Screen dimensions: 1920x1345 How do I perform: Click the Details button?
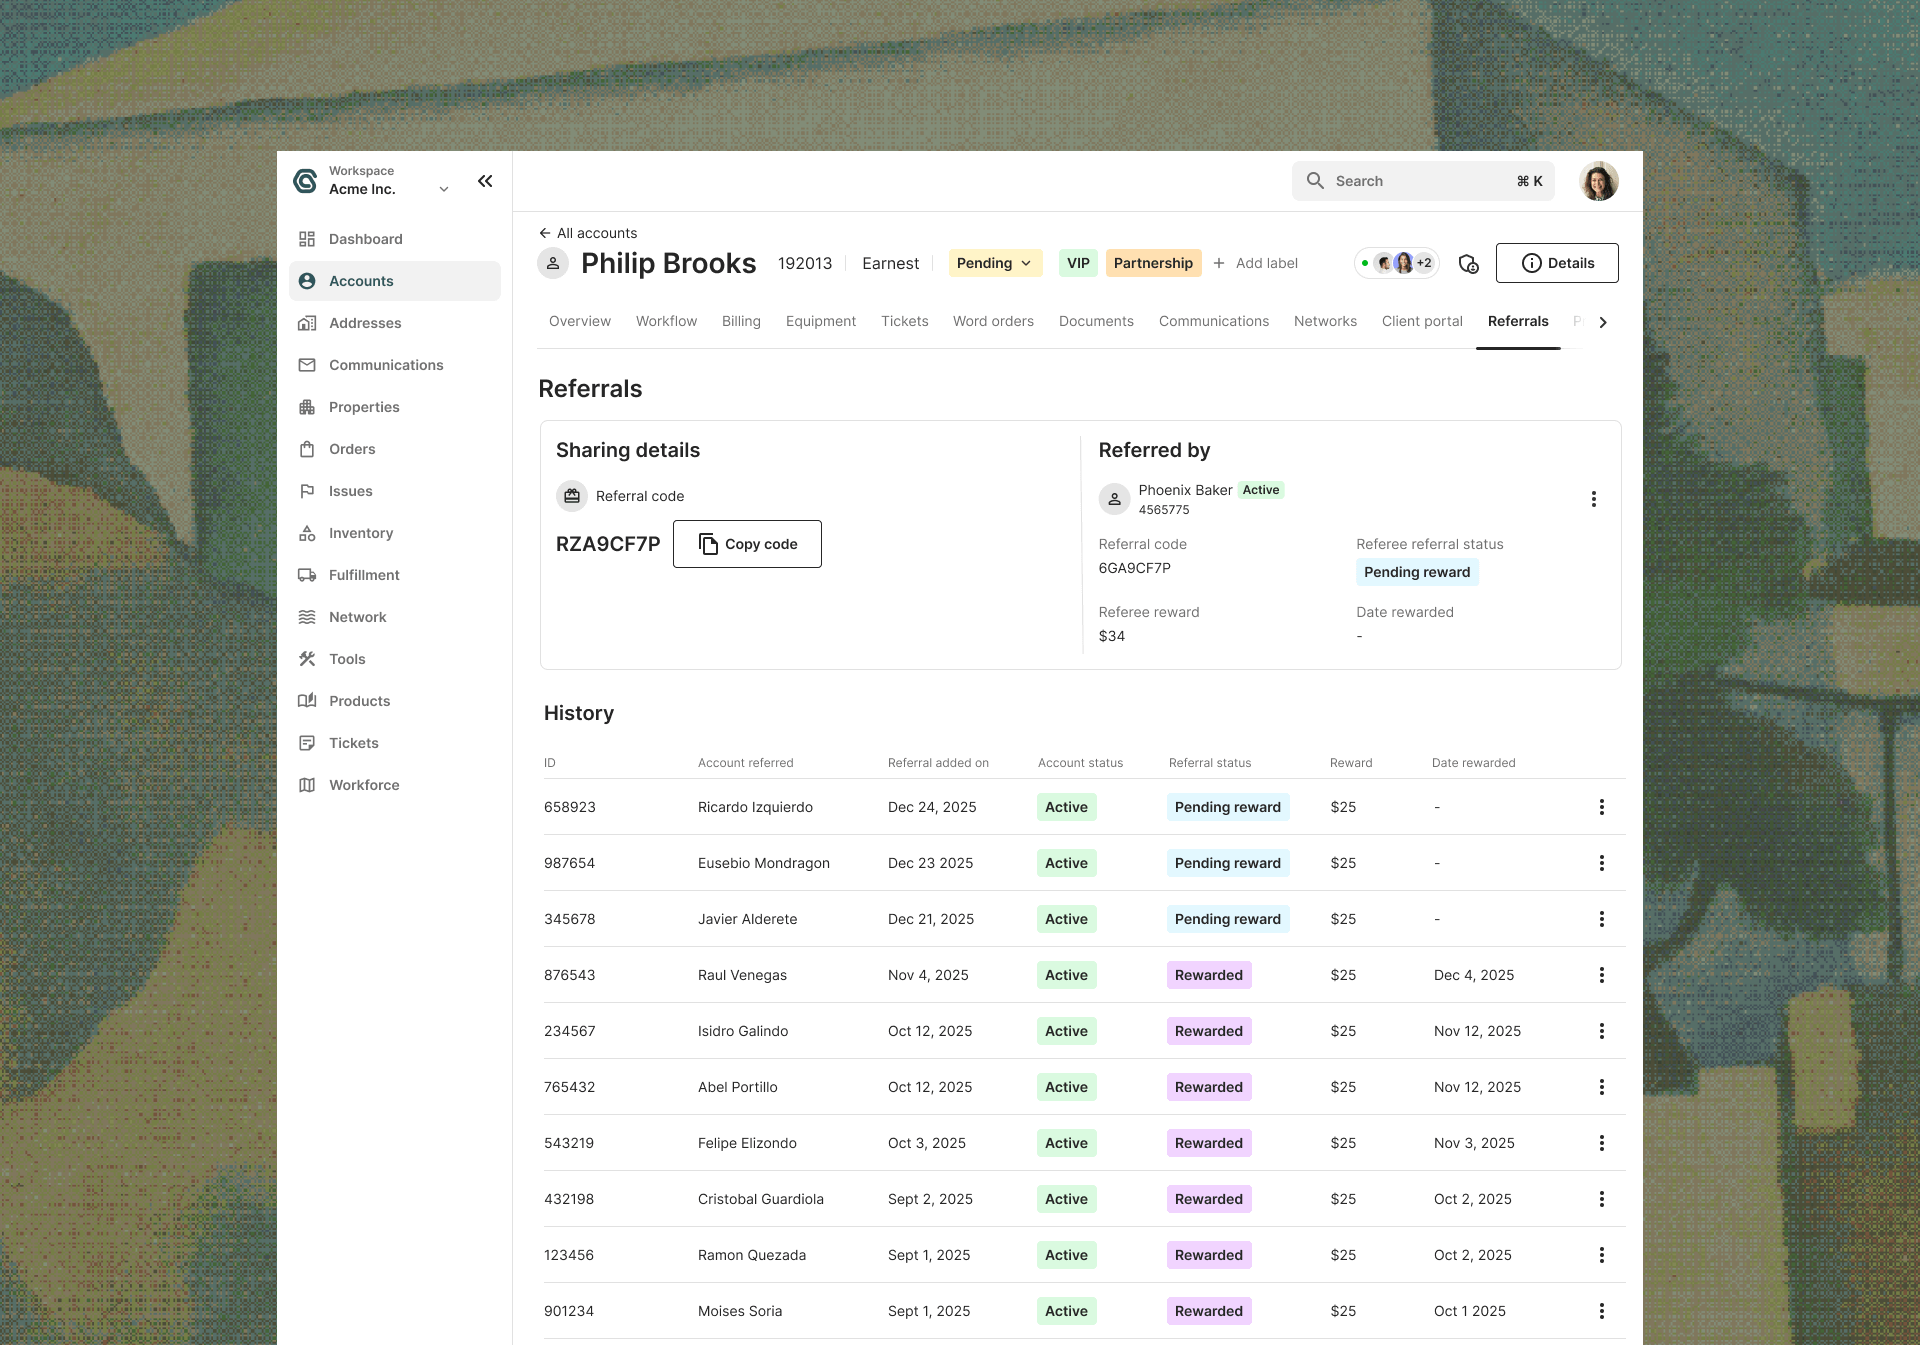[1556, 263]
